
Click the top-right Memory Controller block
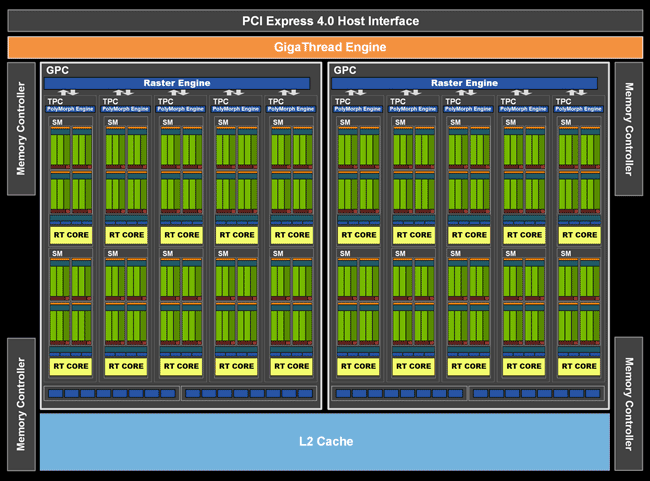[x=629, y=130]
